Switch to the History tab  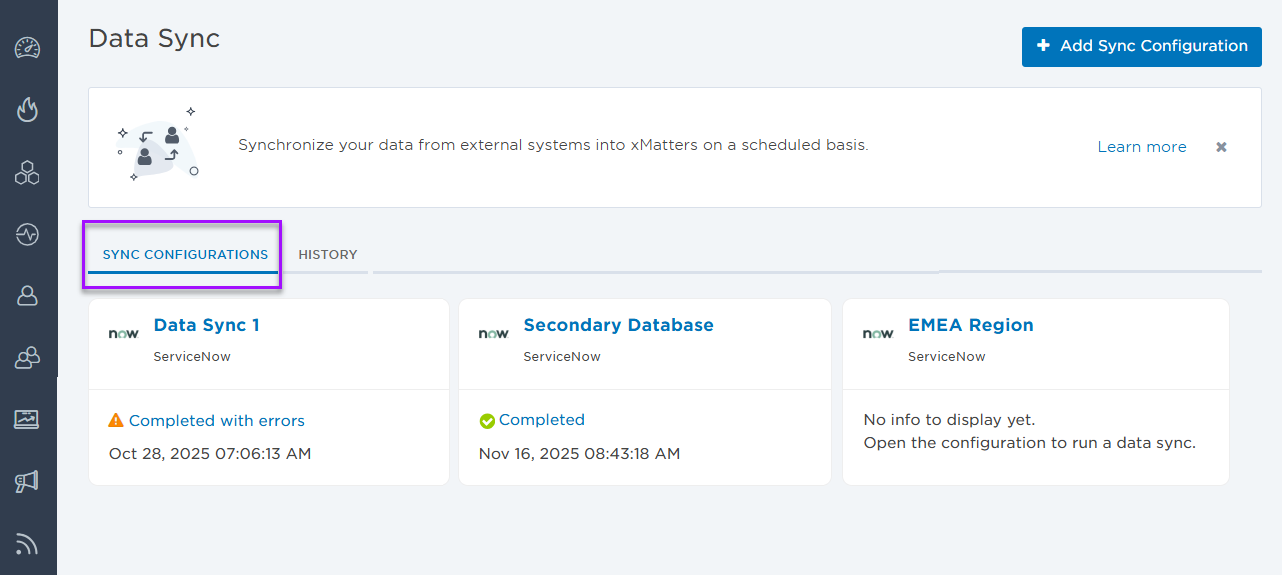[327, 255]
